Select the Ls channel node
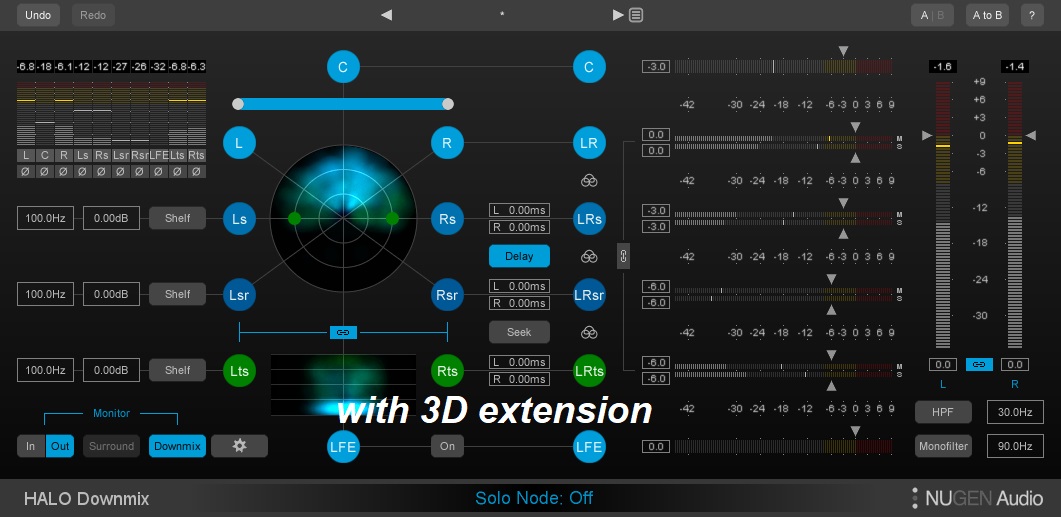This screenshot has width=1061, height=517. tap(239, 219)
